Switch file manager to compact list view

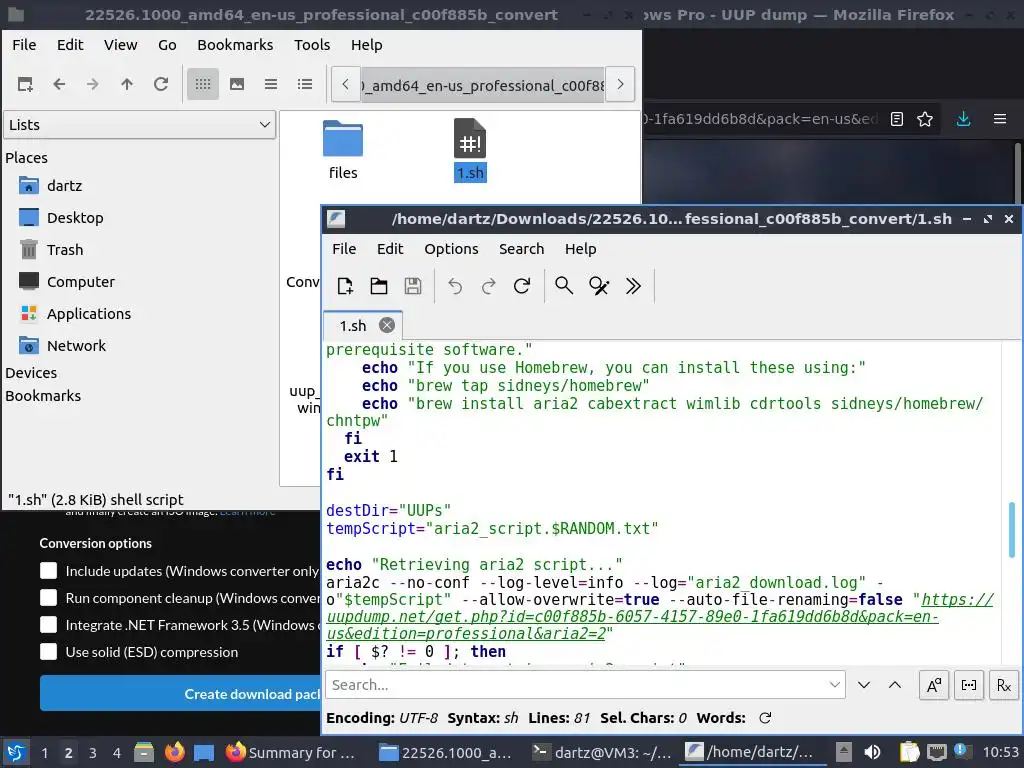270,84
